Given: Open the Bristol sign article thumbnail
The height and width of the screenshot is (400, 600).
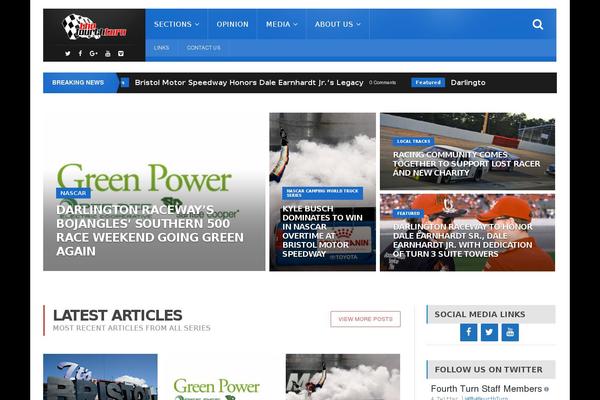Looking at the screenshot, I should tap(100, 377).
